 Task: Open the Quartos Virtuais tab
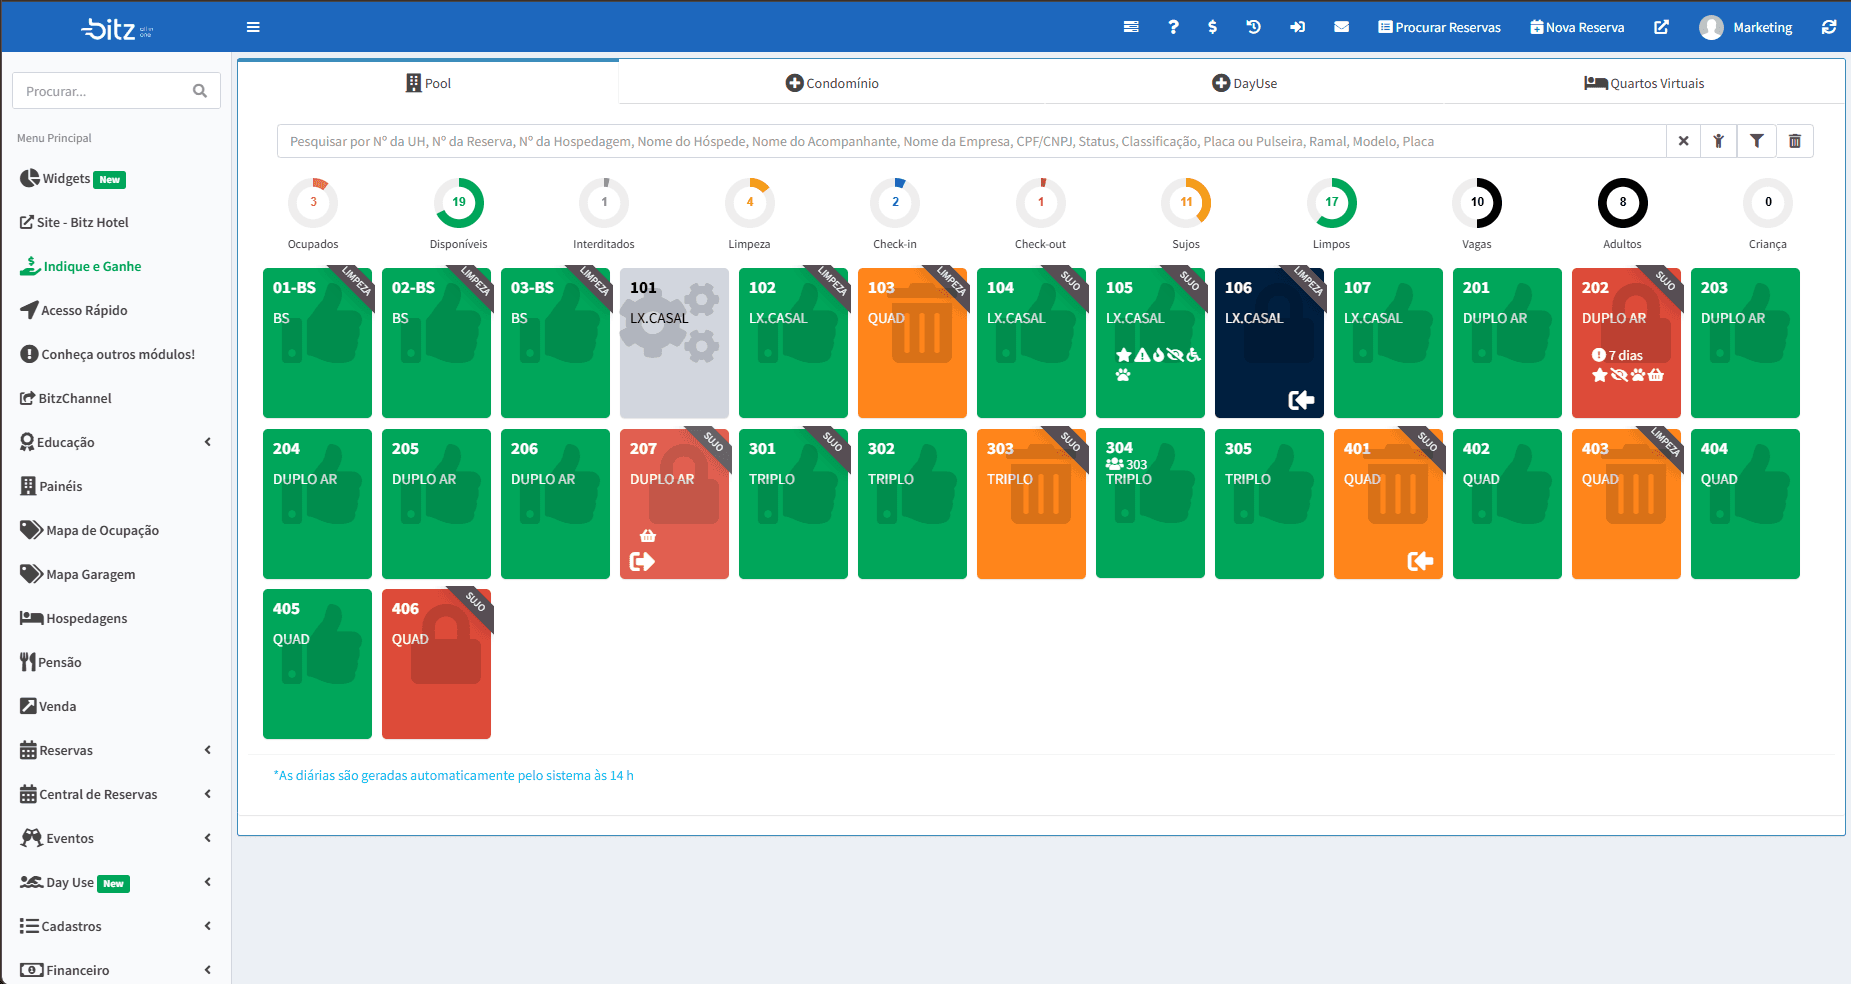pos(1644,83)
